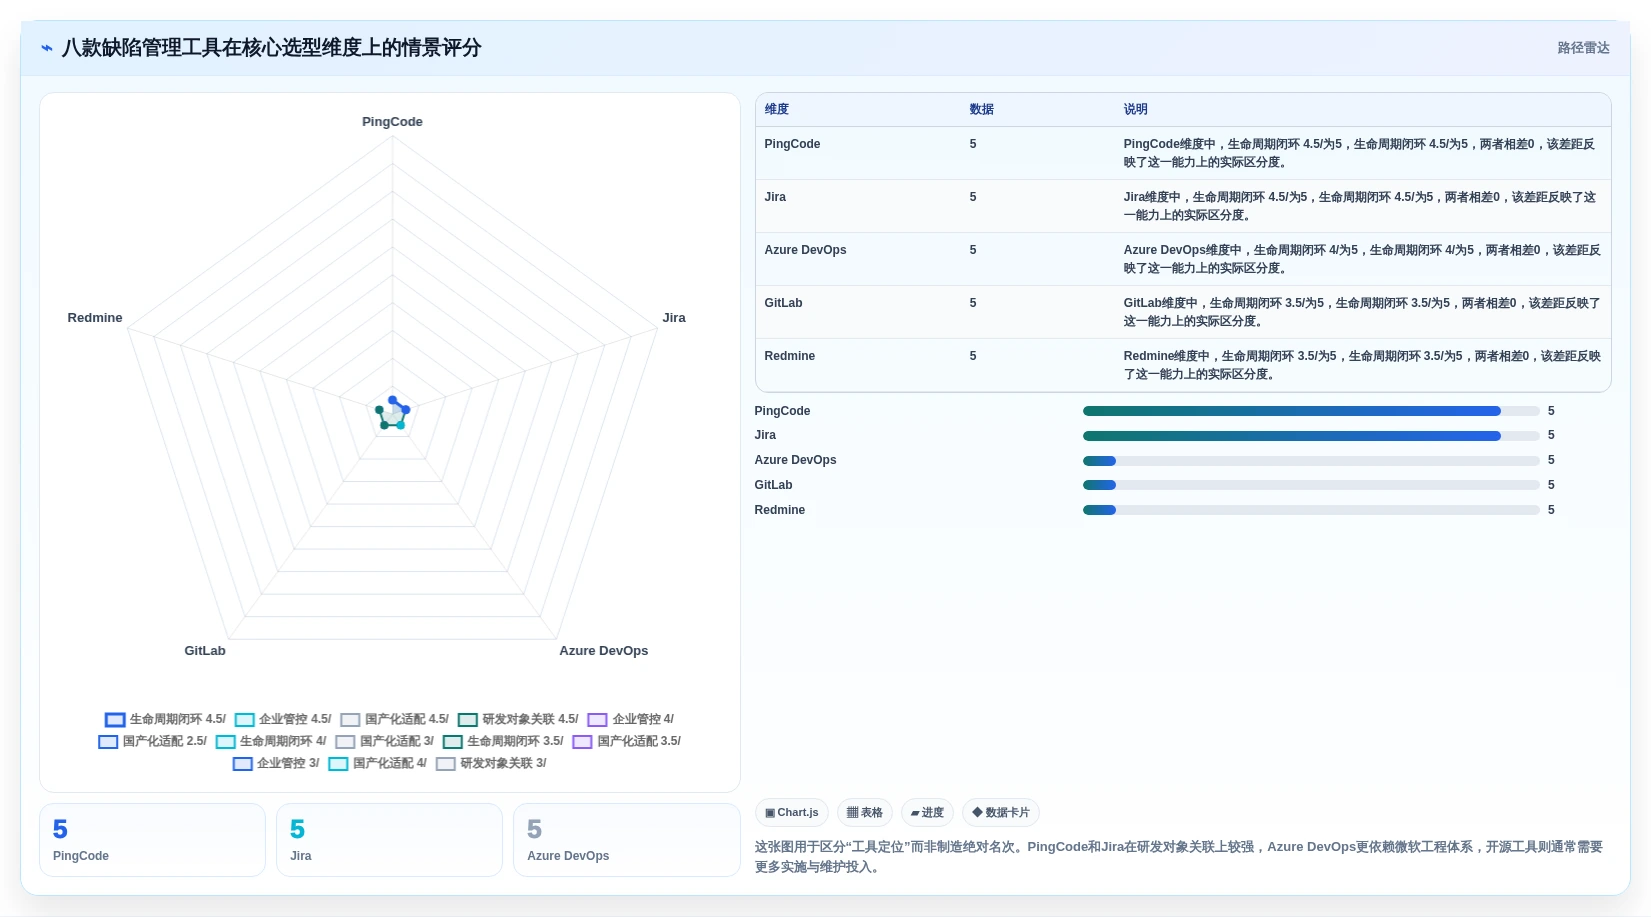This screenshot has height=917, width=1651.
Task: Toggle legend item 国产化适配 4/
Action: [x=378, y=763]
